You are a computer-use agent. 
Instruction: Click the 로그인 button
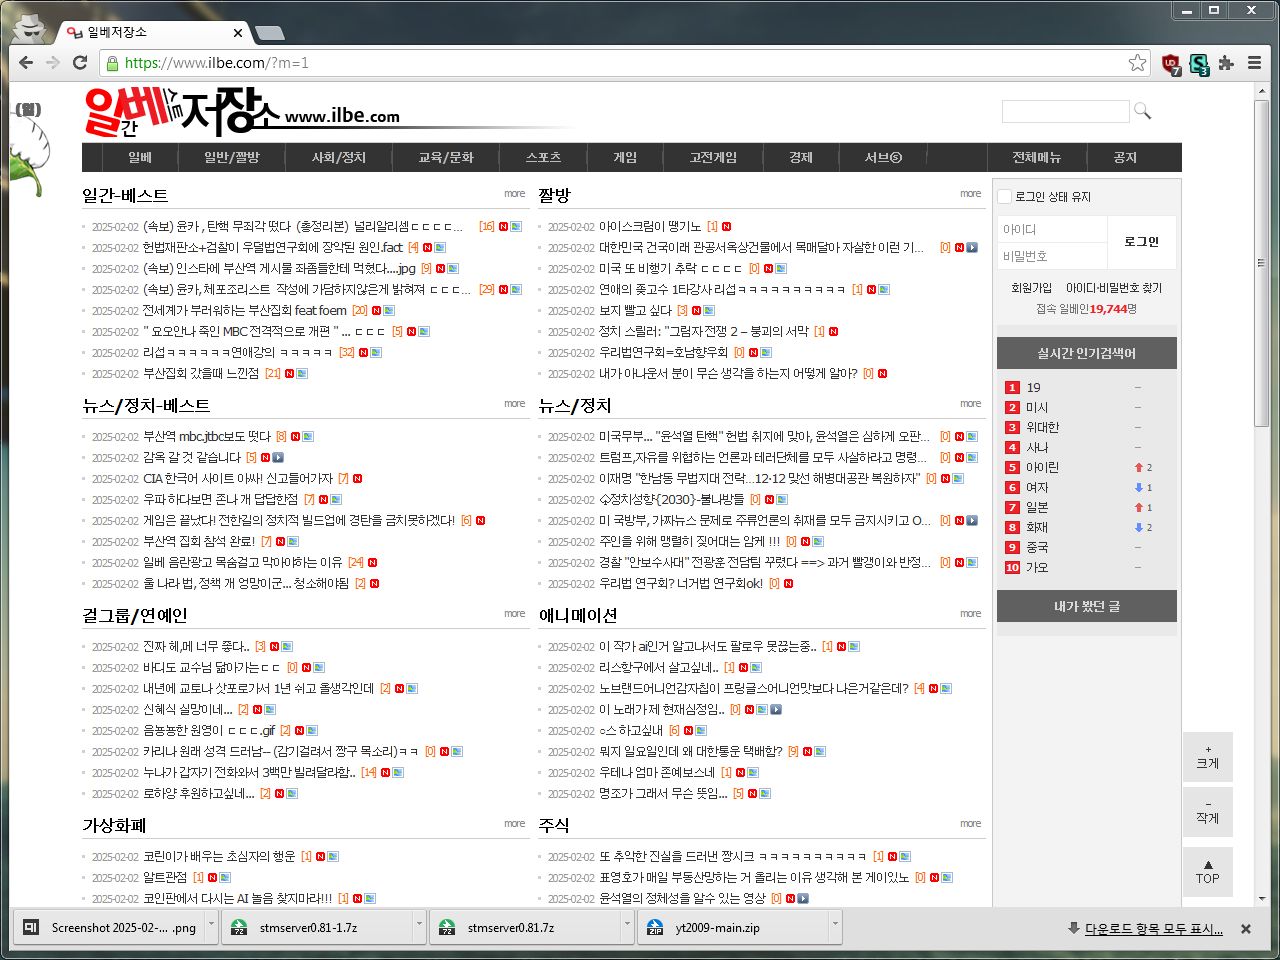[1141, 242]
